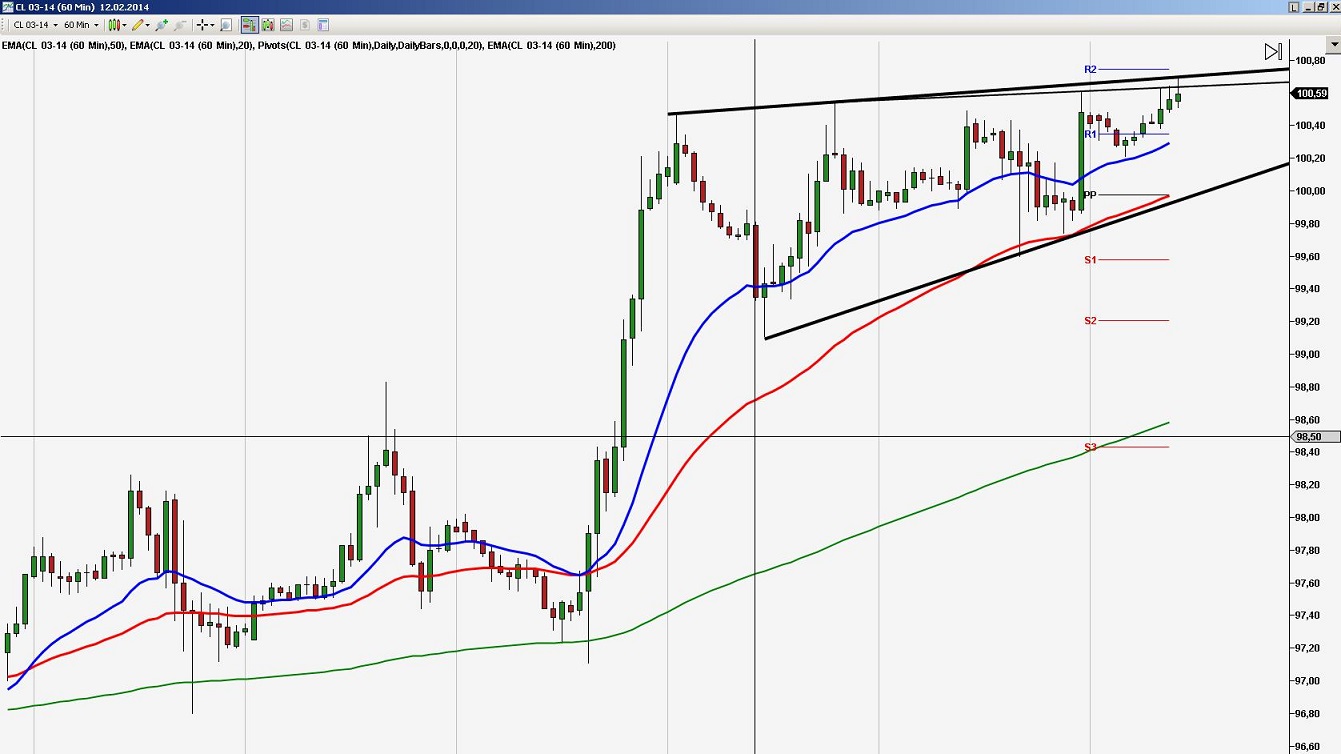
Task: Open the pencil drawing tool
Action: point(137,24)
